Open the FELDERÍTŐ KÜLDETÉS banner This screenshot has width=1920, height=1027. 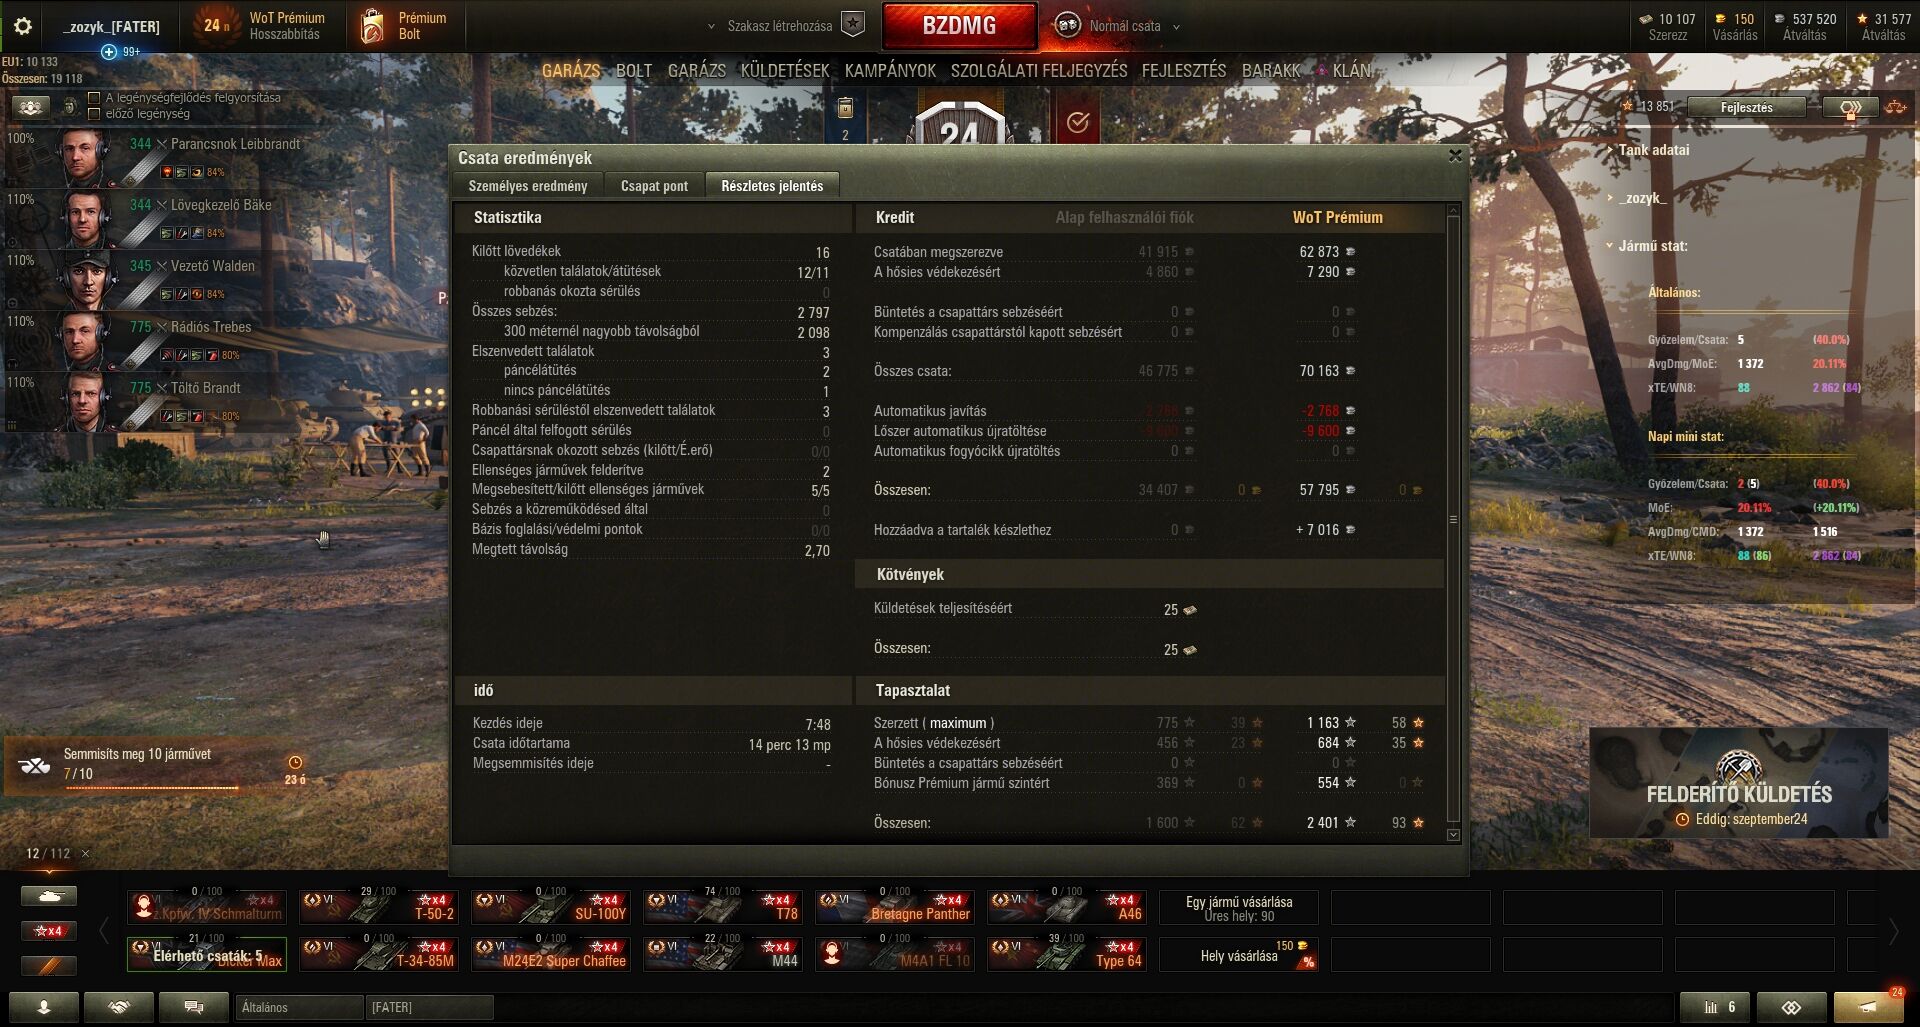(1739, 784)
